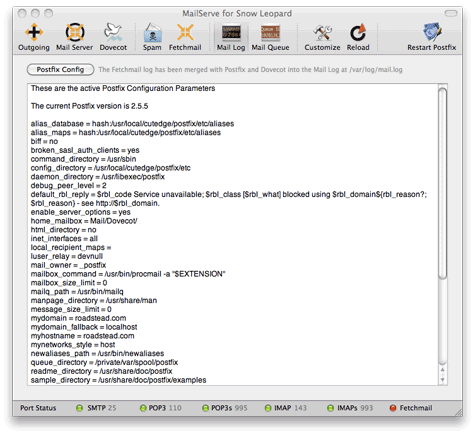This screenshot has height=435, width=475.
Task: Click the 'Port Status' label
Action: click(x=38, y=408)
